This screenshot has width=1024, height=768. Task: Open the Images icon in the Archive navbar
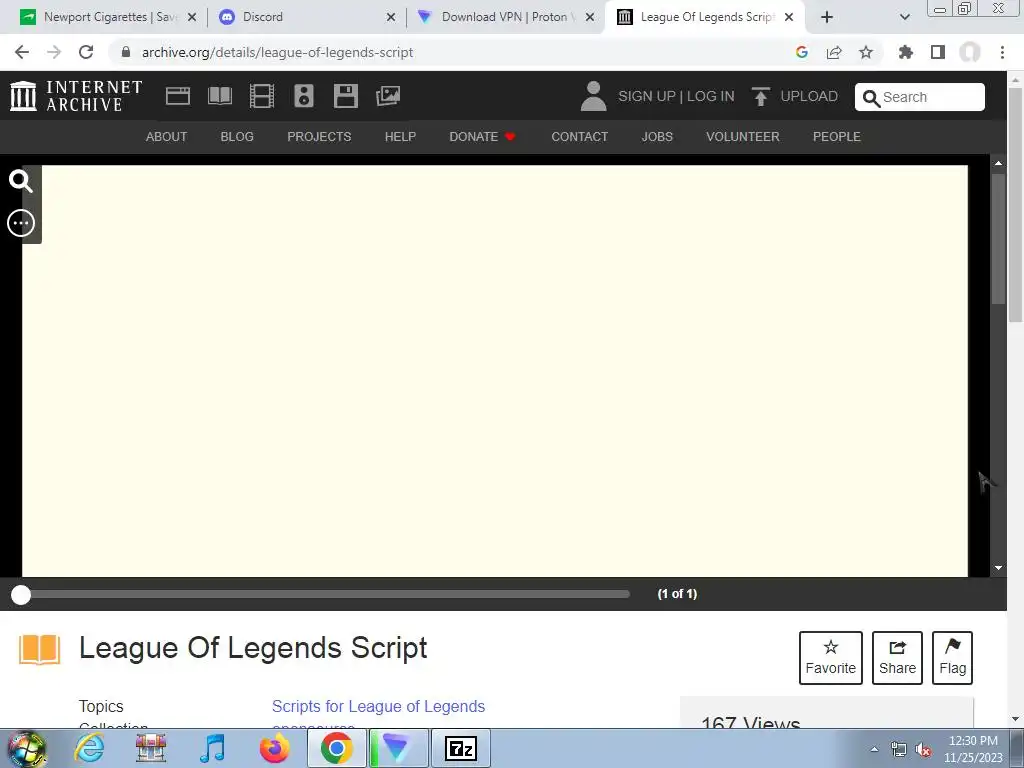[x=388, y=96]
